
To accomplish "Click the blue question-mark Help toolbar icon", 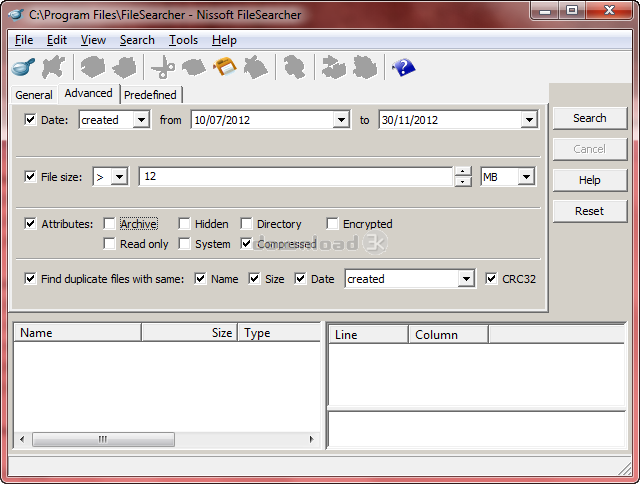I will click(x=403, y=67).
